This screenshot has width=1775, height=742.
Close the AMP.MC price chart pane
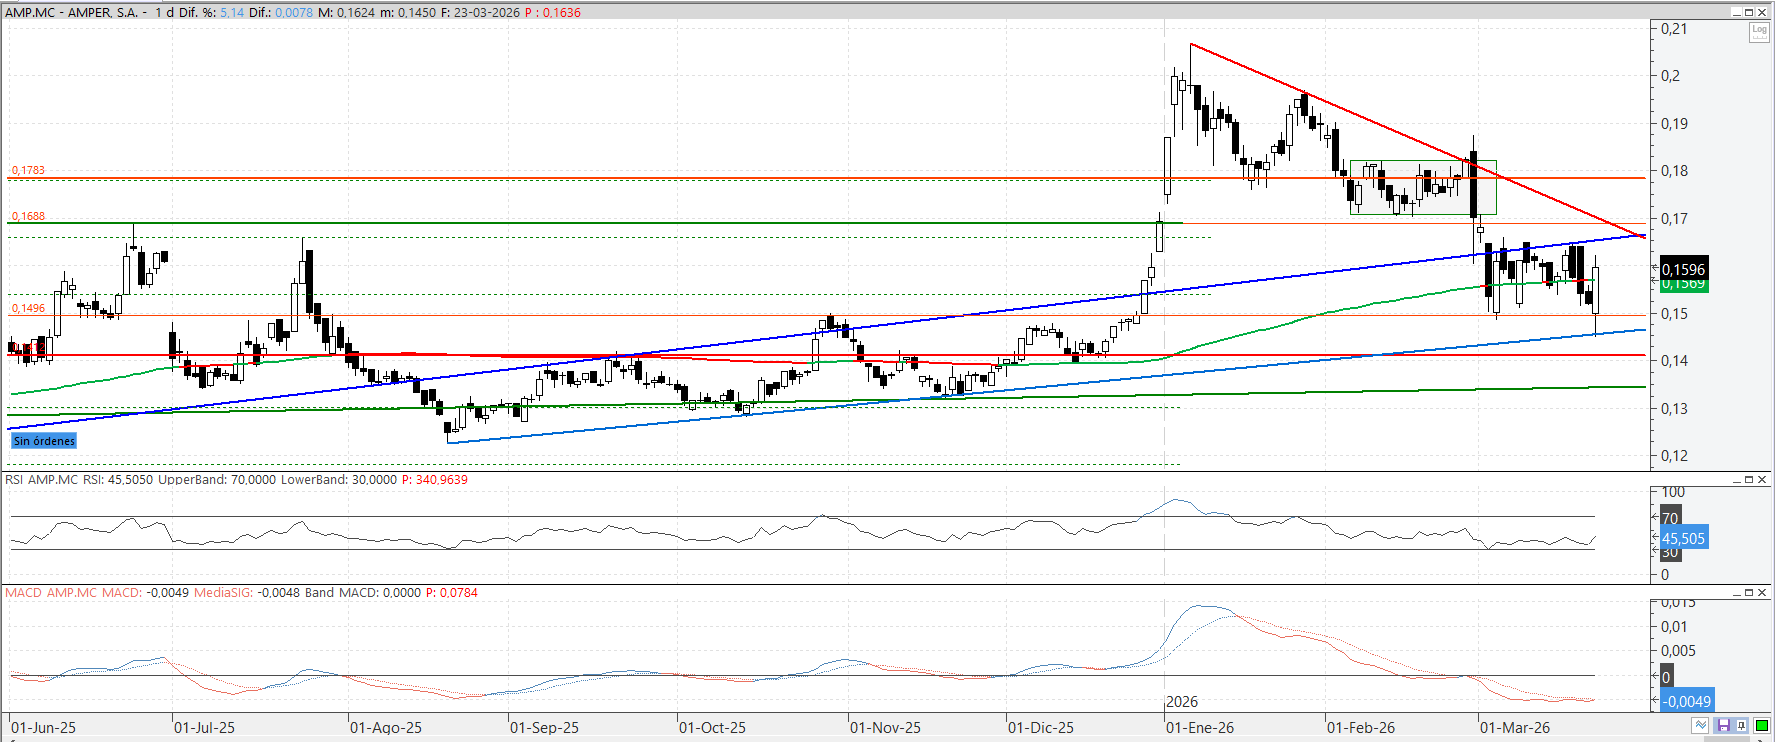1762,12
